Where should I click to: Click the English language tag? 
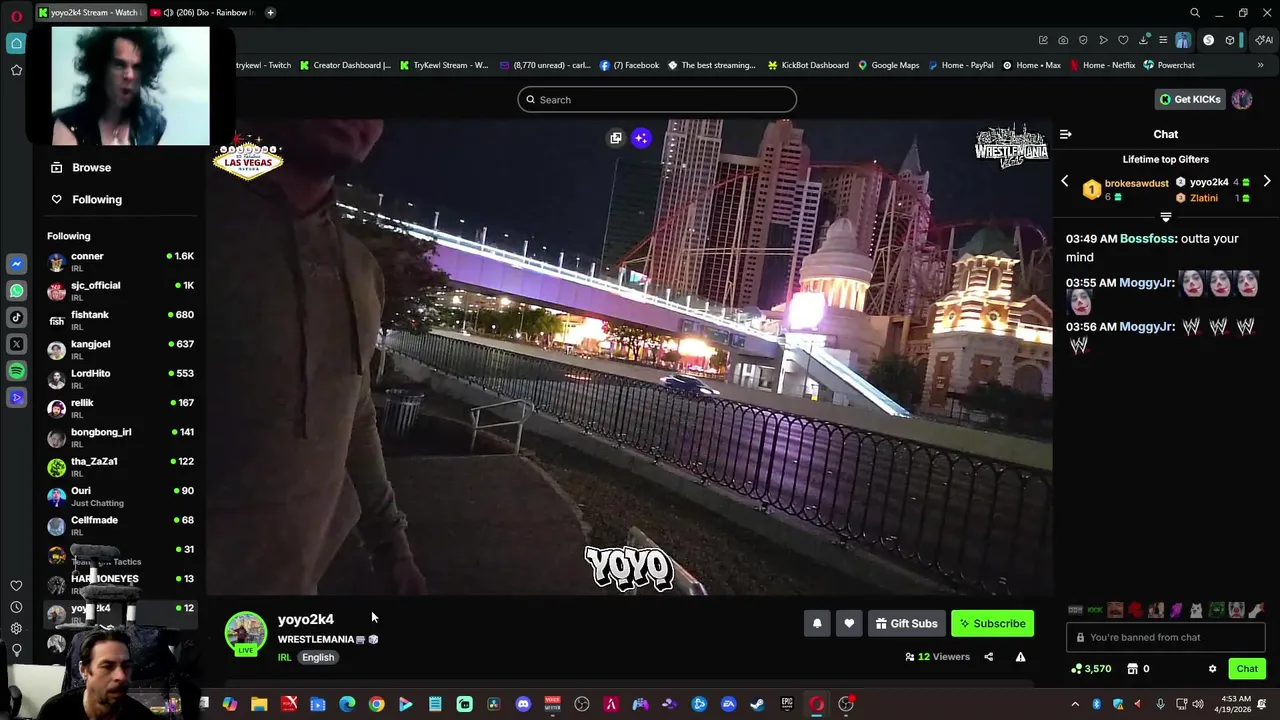[x=318, y=657]
